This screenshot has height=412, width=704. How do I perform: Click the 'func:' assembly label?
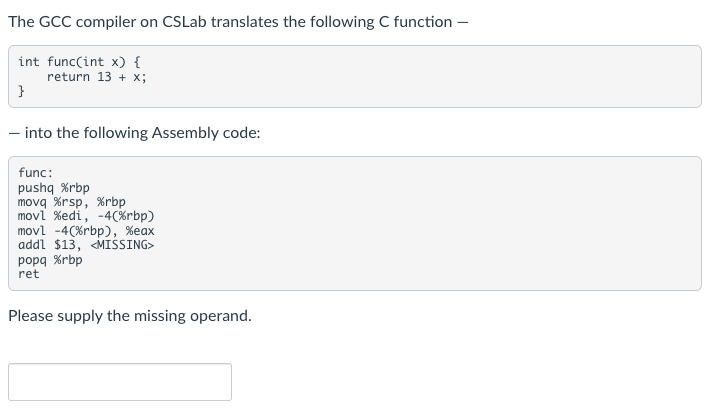click(36, 173)
